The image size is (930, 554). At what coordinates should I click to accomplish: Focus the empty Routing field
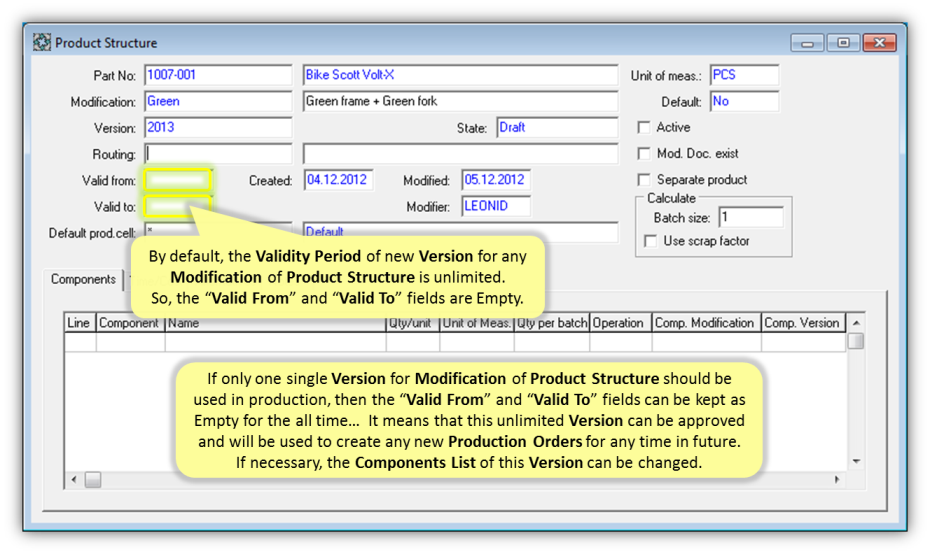[x=217, y=154]
